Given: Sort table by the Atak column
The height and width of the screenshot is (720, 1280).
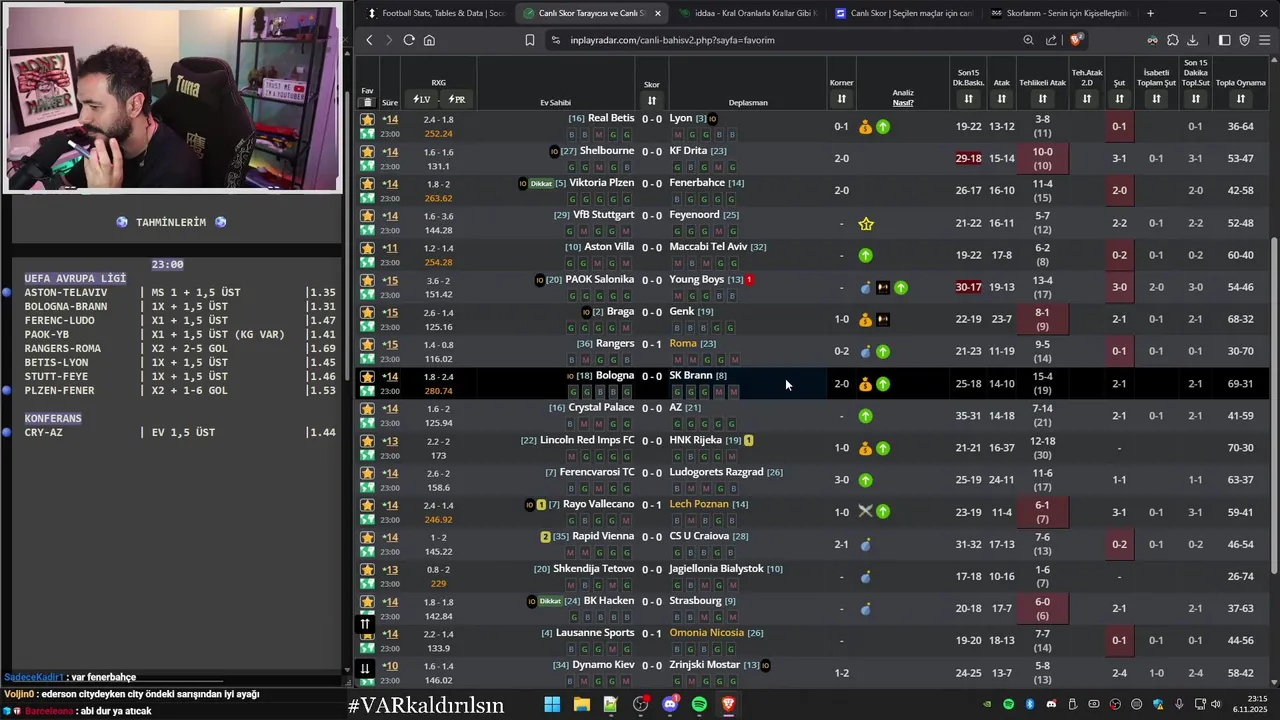Looking at the screenshot, I should click(1001, 99).
